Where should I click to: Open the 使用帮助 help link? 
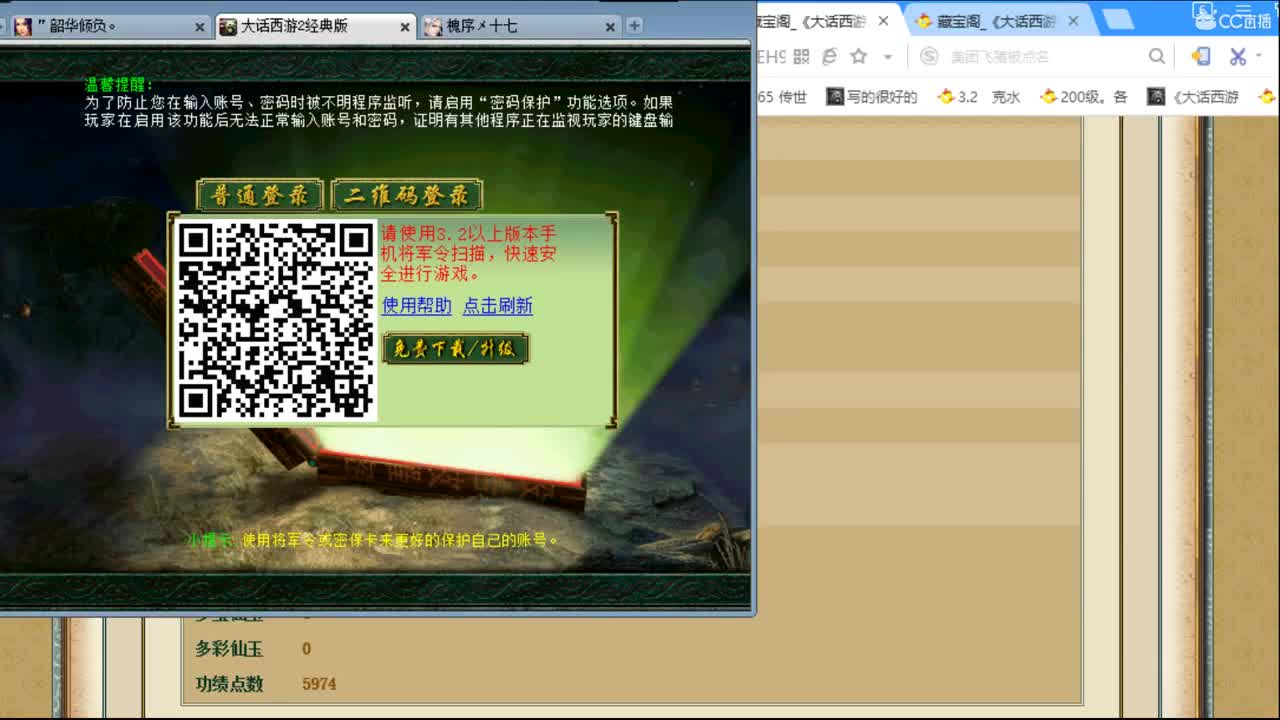417,306
